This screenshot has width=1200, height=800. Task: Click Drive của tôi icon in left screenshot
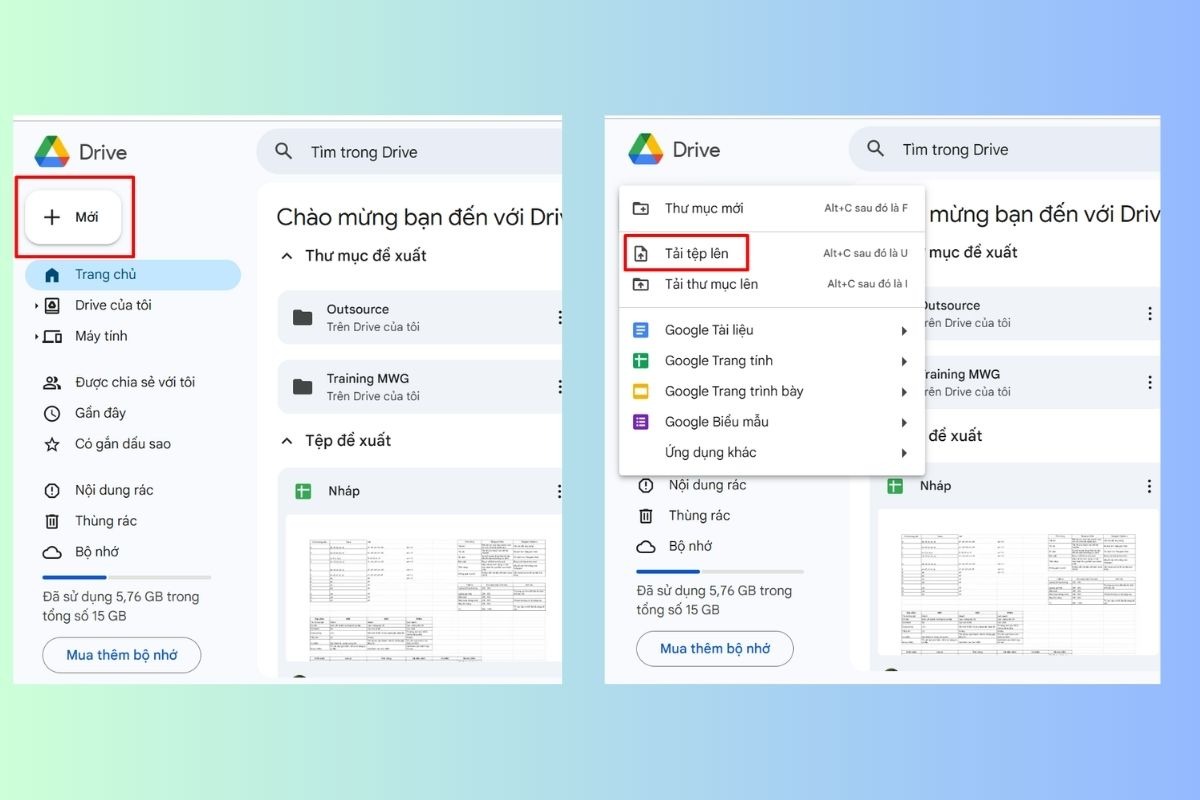(x=53, y=306)
